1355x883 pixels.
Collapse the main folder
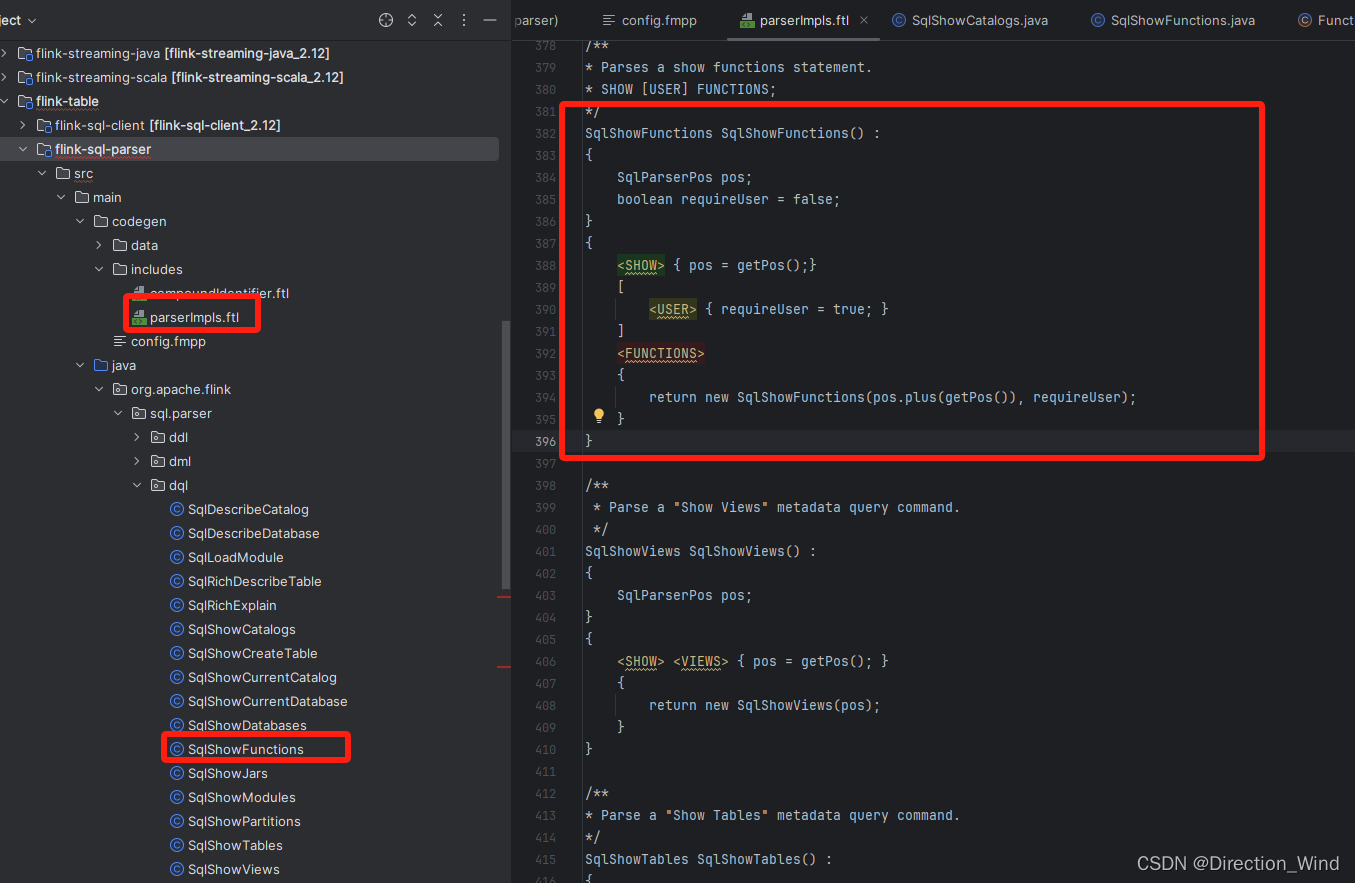(61, 197)
